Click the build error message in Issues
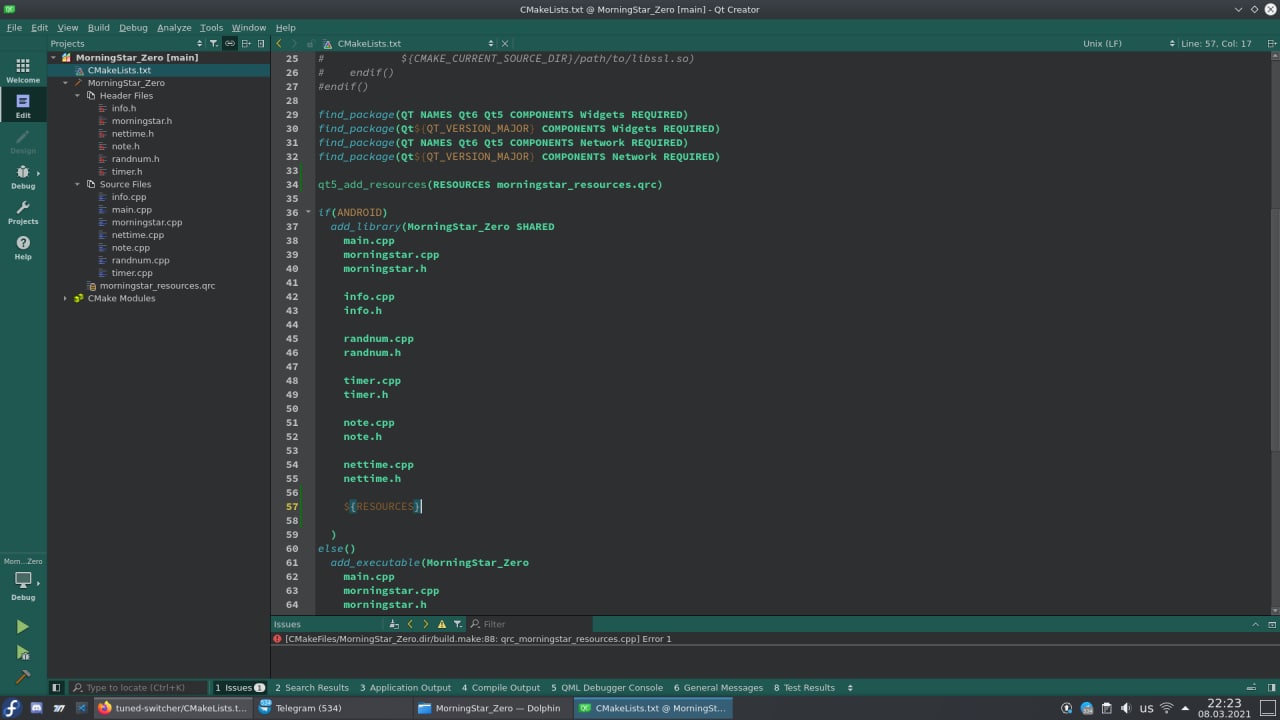 pos(478,639)
